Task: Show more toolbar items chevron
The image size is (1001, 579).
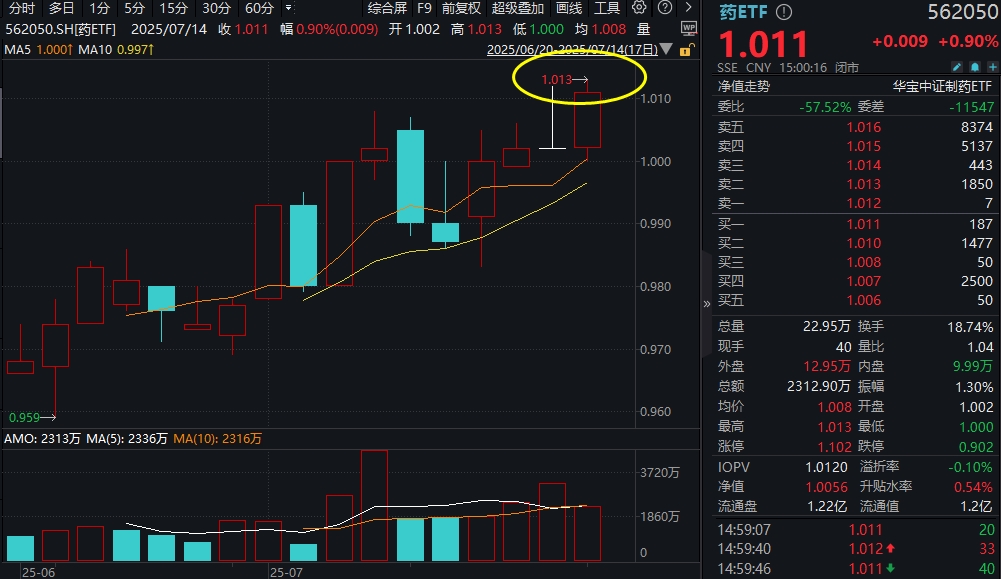Action: click(x=688, y=8)
